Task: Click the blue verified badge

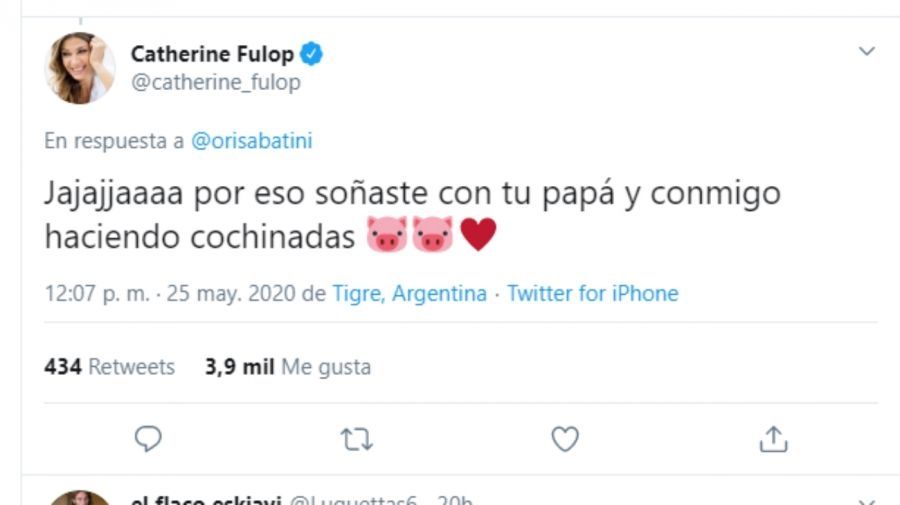Action: (312, 54)
